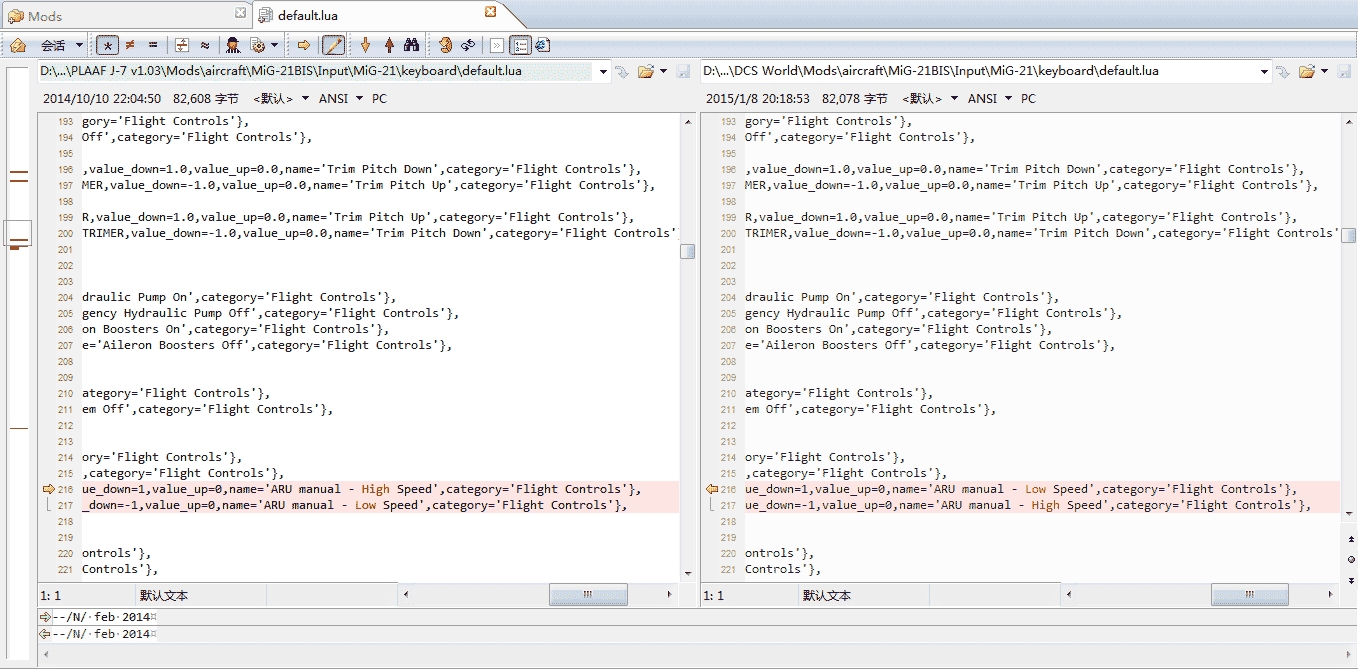Viewport: 1358px width, 669px height.
Task: Click left pane scroll-up arrow
Action: pos(687,121)
